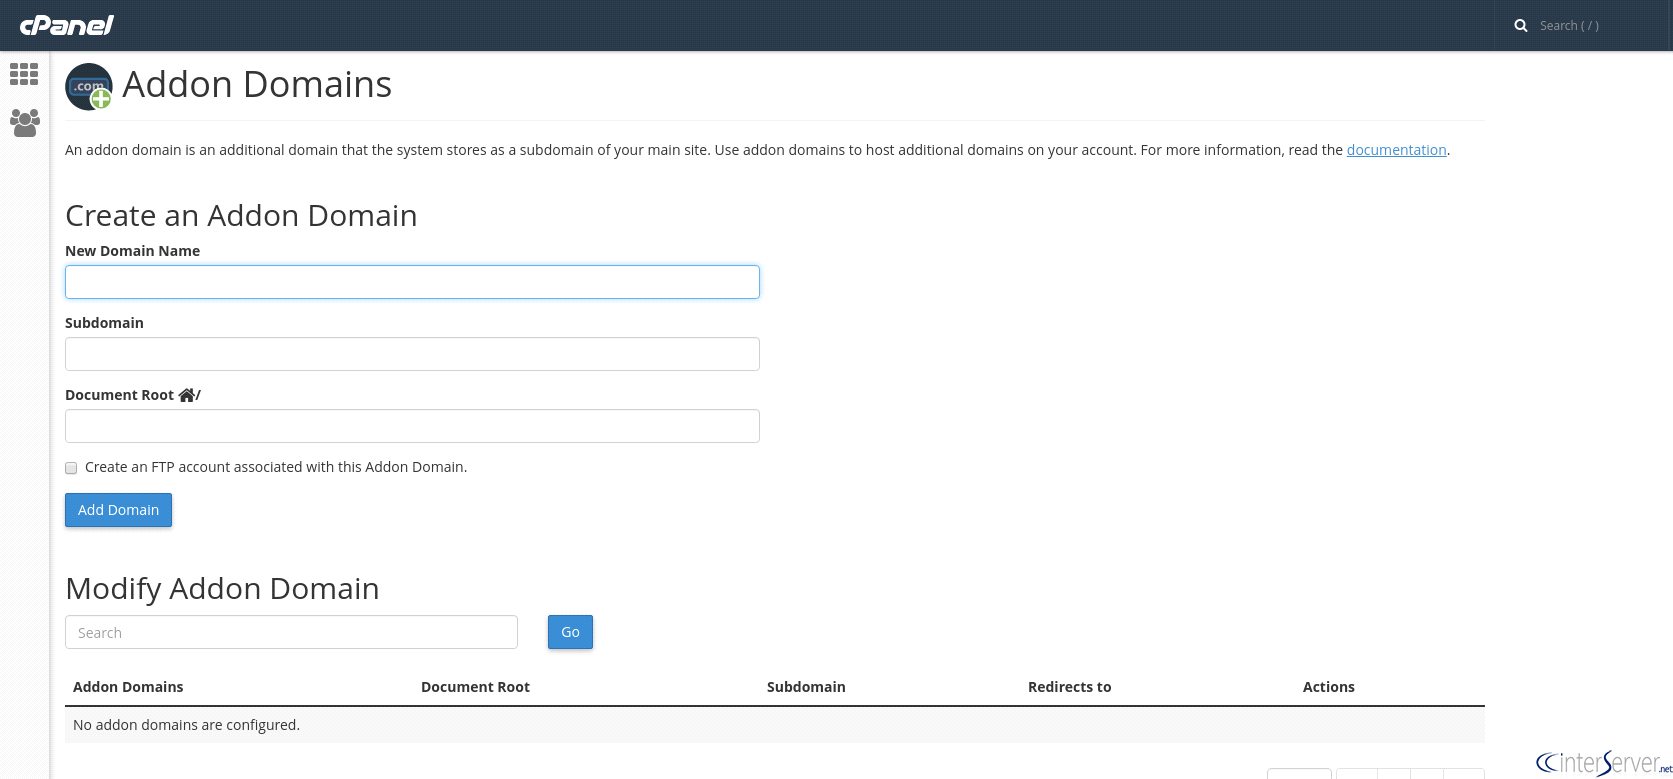Click the Document Root table column header
1673x779 pixels.
point(475,687)
